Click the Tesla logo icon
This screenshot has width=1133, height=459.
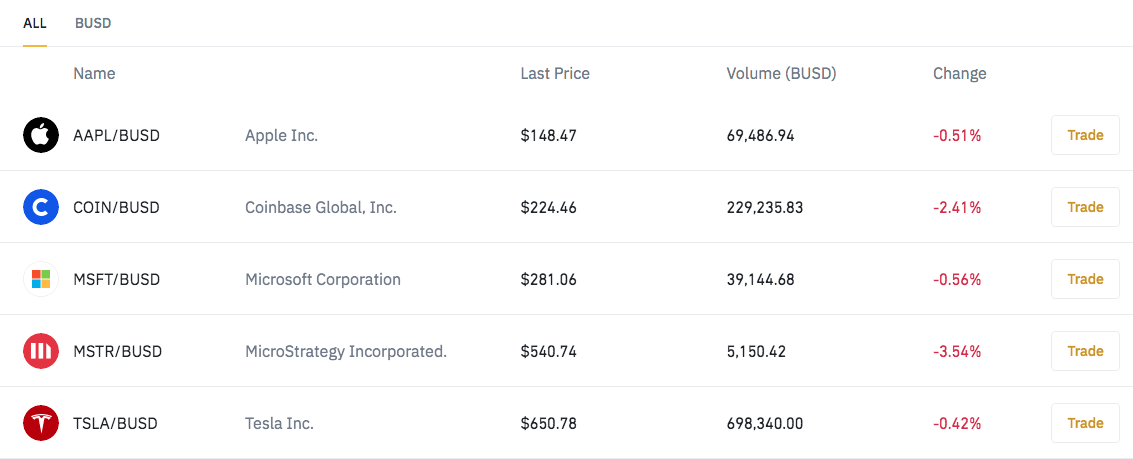(40, 423)
